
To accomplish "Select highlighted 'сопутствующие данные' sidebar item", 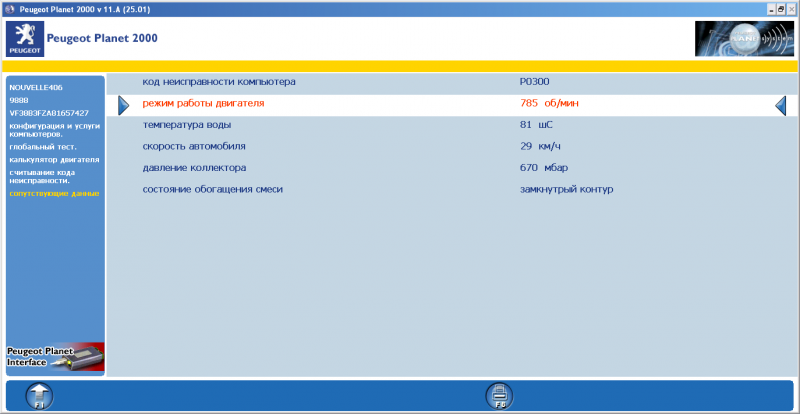I will (54, 193).
